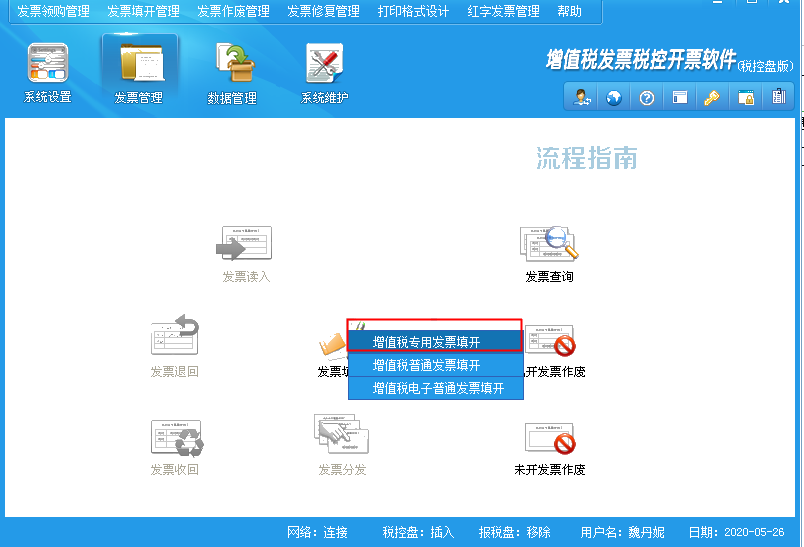The width and height of the screenshot is (804, 547).
Task: Choose 增值税普通发票填开 from popup menu
Action: pos(435,364)
